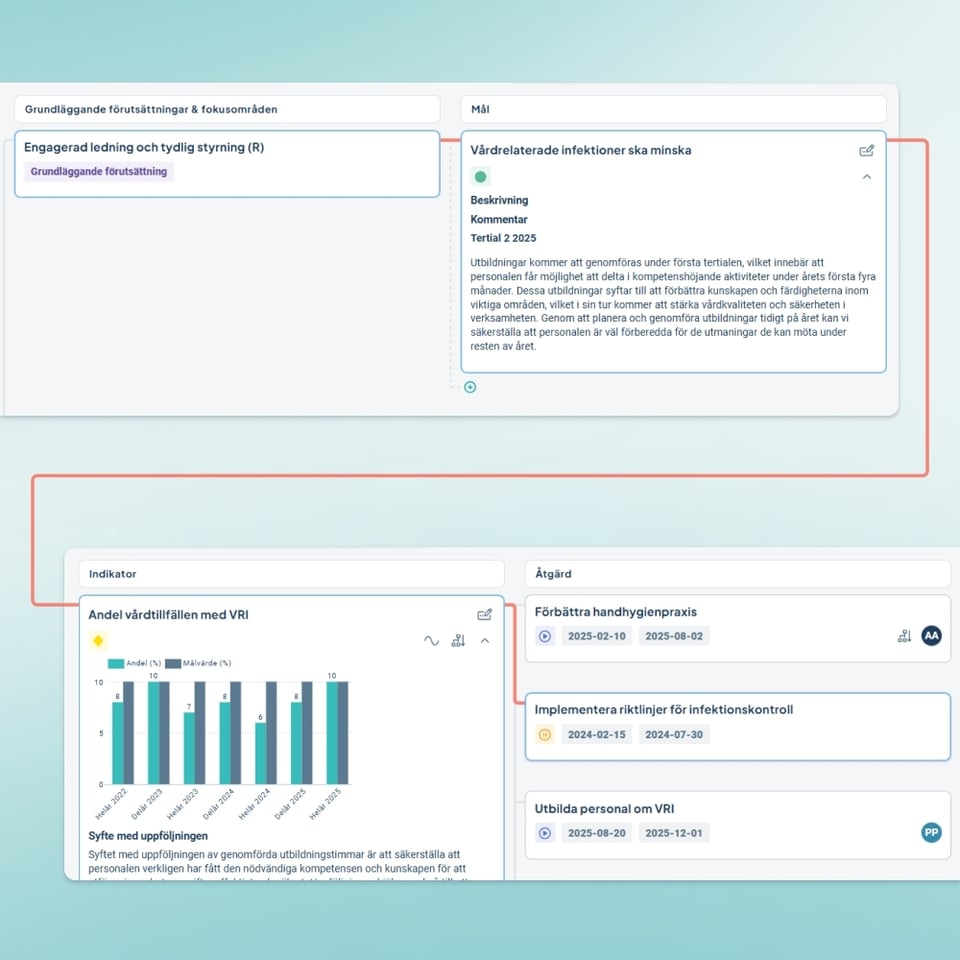Click the AA user avatar
This screenshot has height=960, width=960.
coord(931,636)
